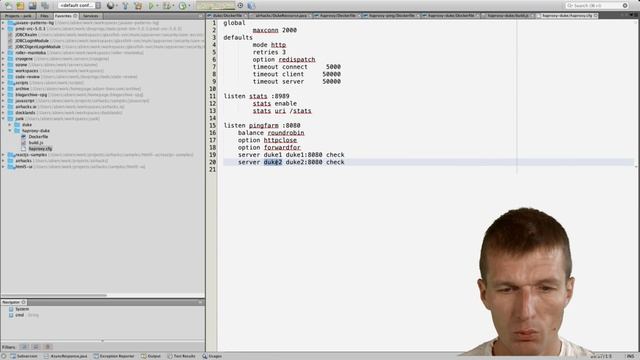Close the Favorites tab via its x
Screen dimensions: 640x360
click(x=75, y=16)
